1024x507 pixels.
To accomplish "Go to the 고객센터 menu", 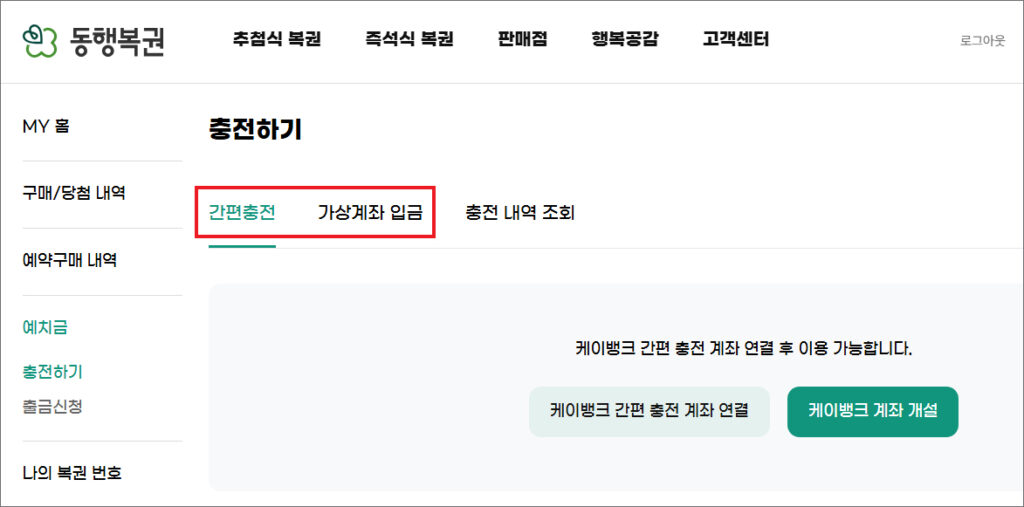I will (735, 40).
